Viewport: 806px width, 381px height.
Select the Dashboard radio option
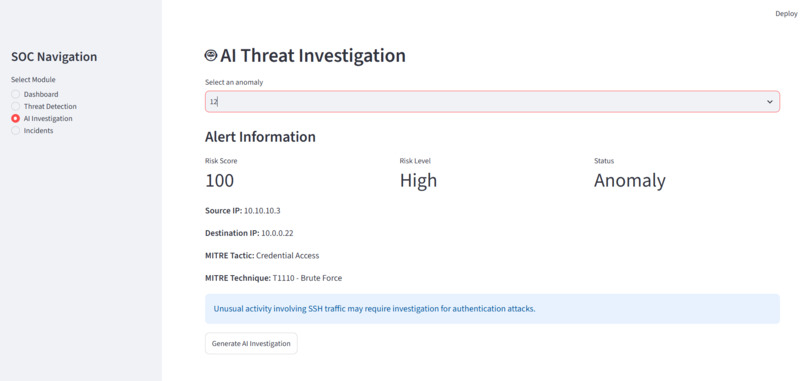(x=35, y=94)
